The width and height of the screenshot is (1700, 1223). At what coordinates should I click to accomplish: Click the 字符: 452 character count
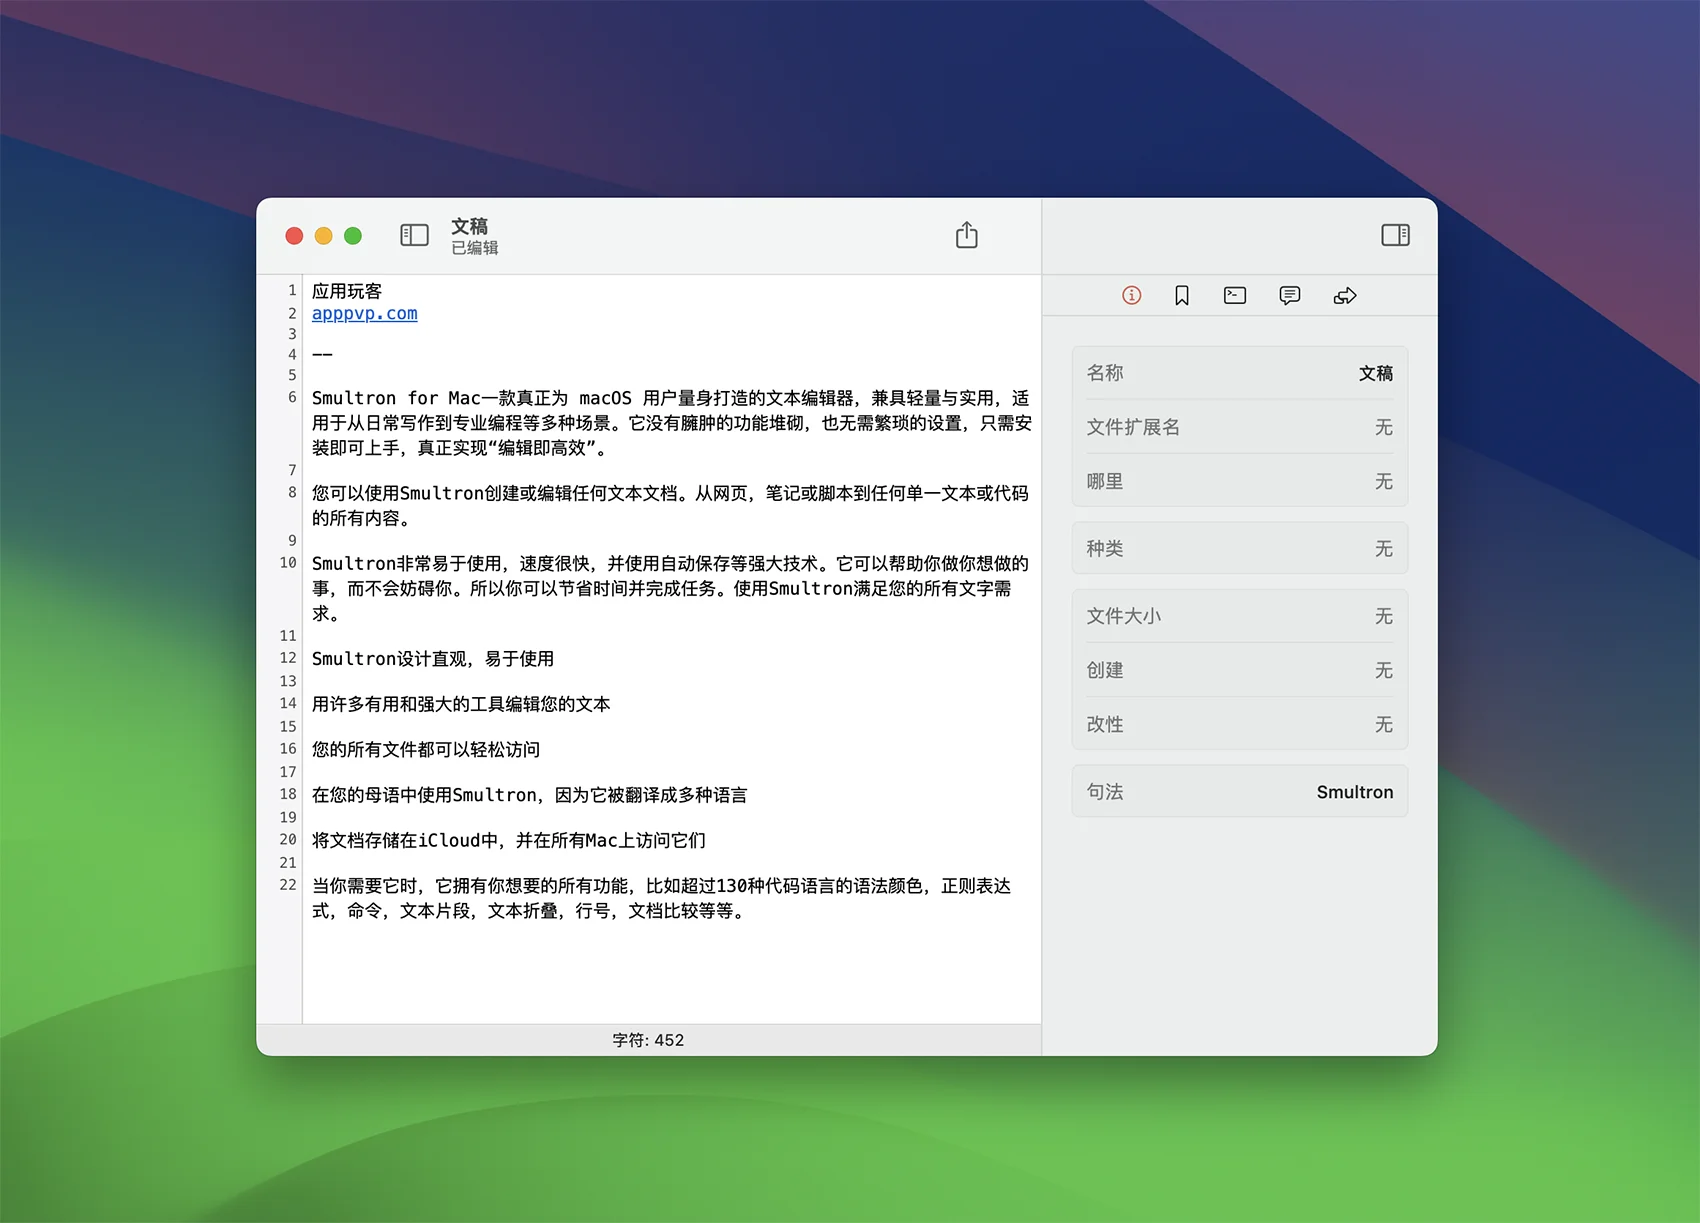pos(648,1040)
